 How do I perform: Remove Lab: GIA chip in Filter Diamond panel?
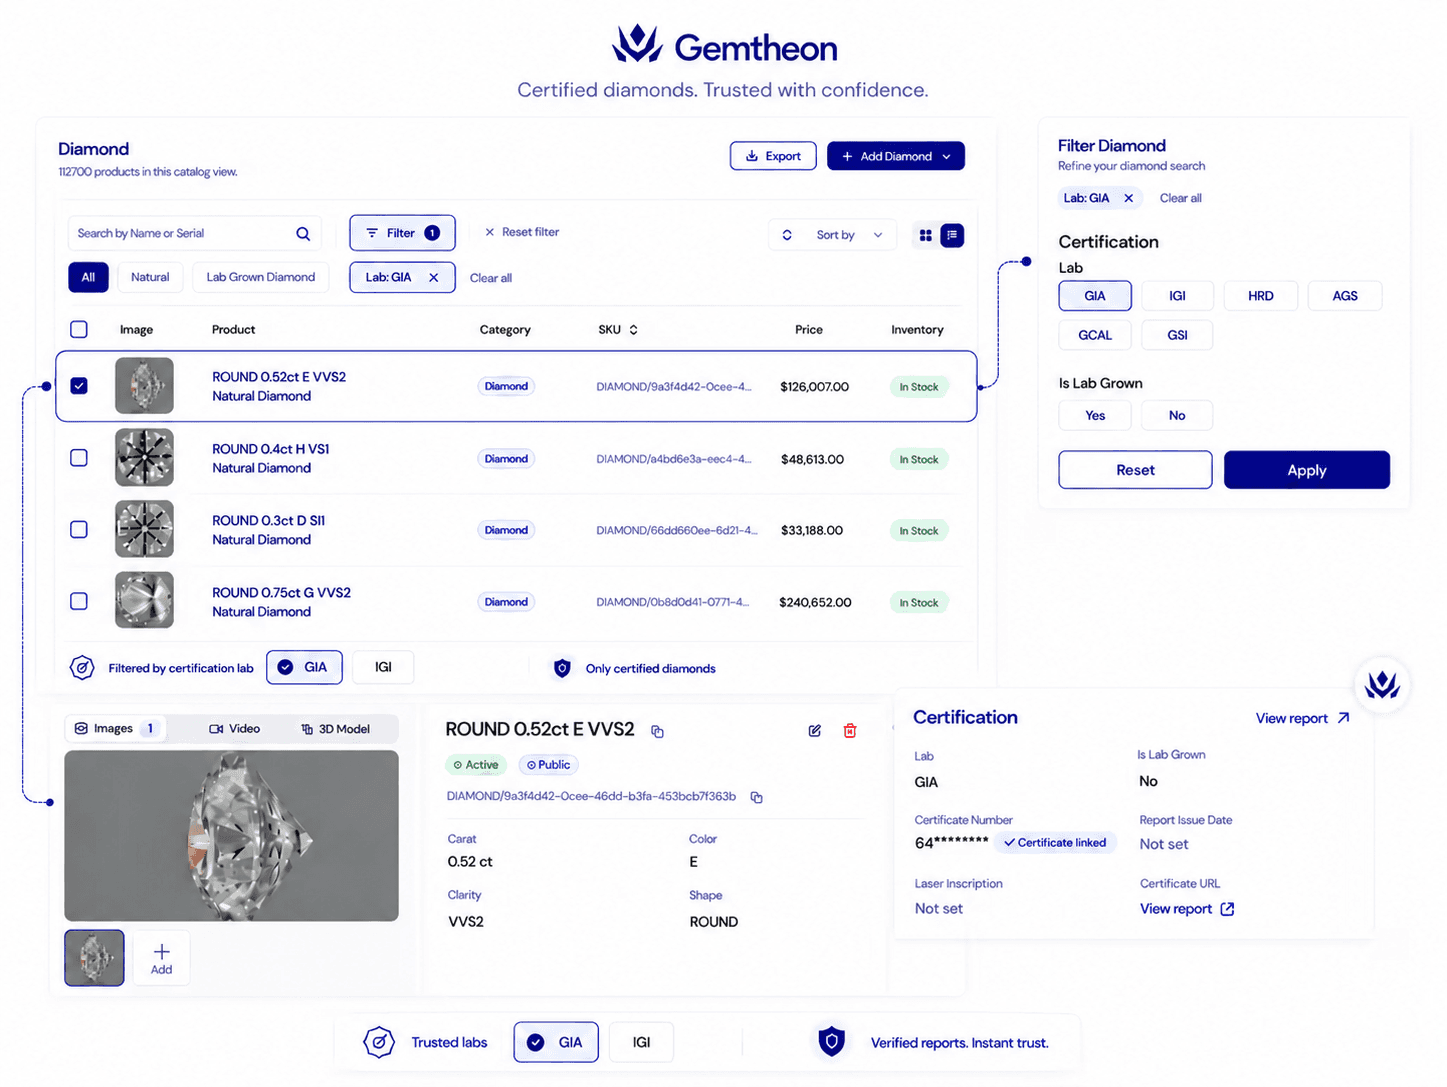pos(1129,198)
